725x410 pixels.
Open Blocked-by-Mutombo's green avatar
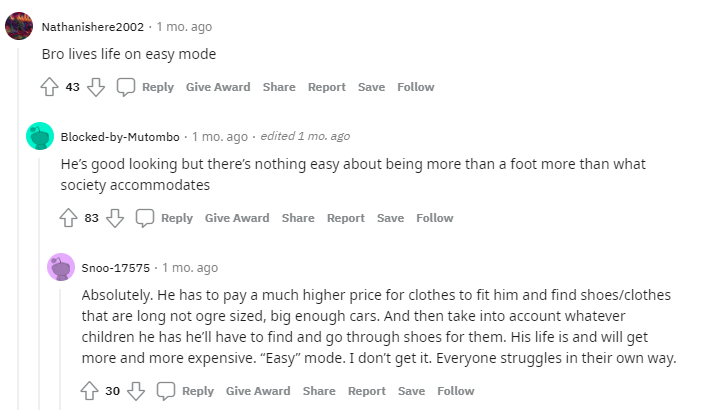(x=40, y=136)
